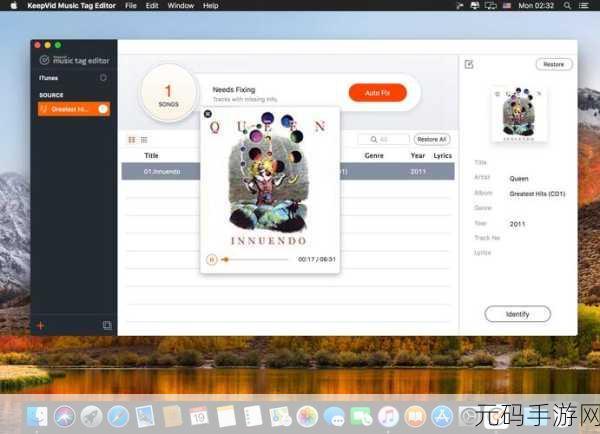Image resolution: width=600 pixels, height=434 pixels.
Task: Select the Greatest Hits source item
Action: (x=74, y=109)
